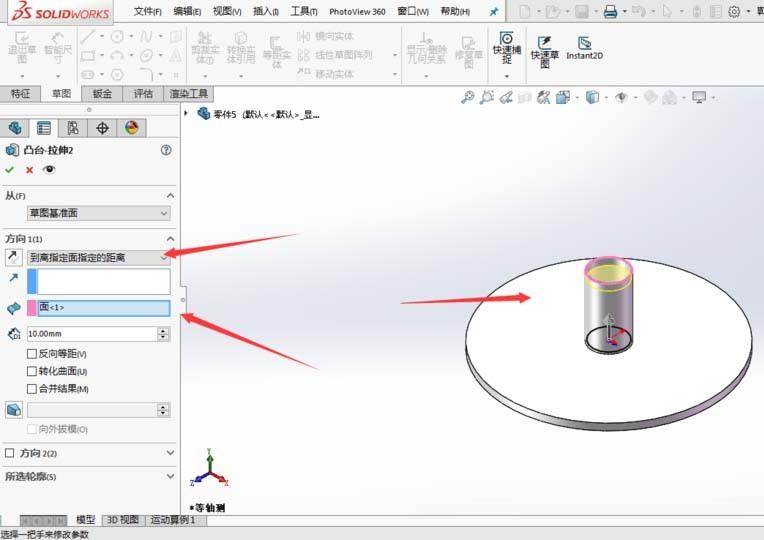Open the 视图(V) menu

click(x=227, y=11)
